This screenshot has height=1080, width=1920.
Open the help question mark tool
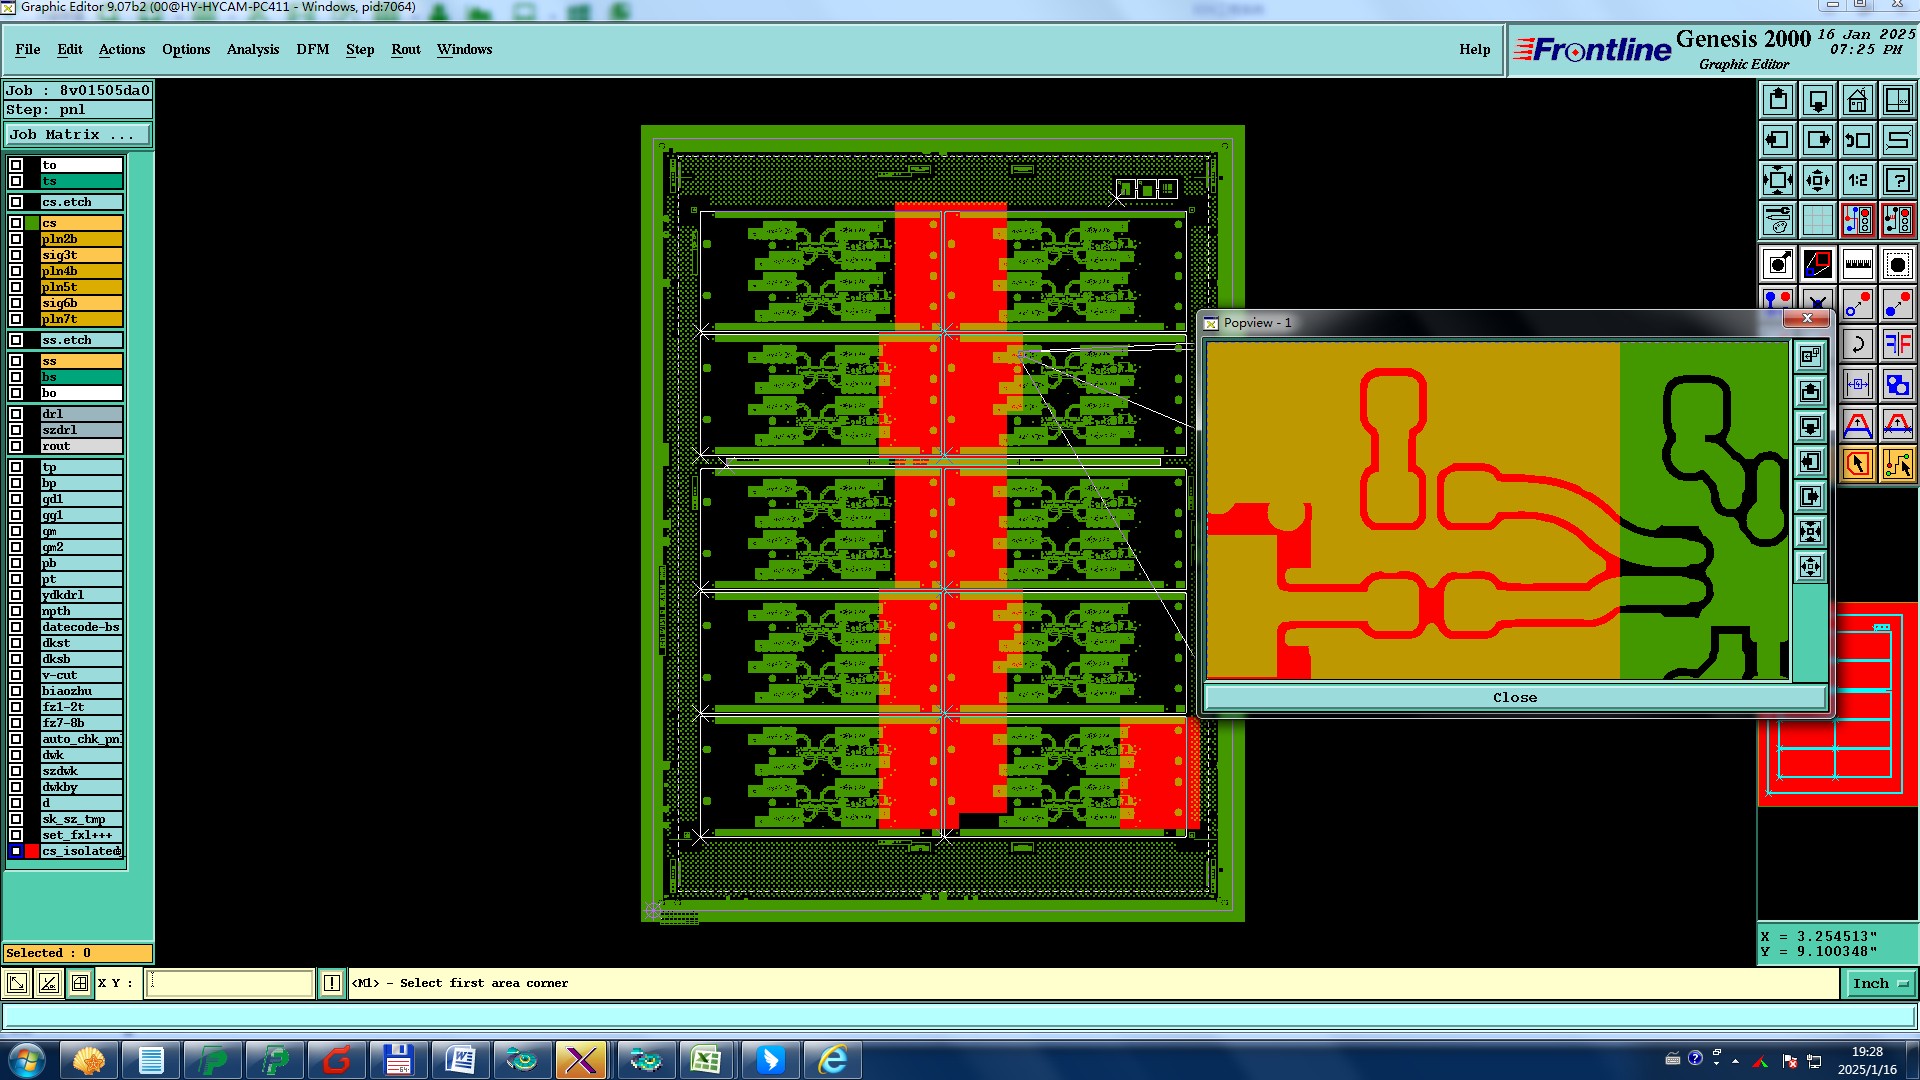[1897, 180]
